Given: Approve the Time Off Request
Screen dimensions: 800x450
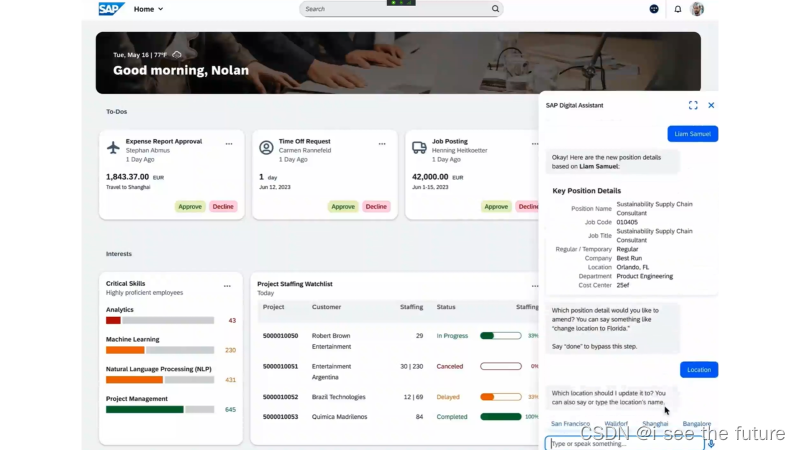Looking at the screenshot, I should (343, 207).
